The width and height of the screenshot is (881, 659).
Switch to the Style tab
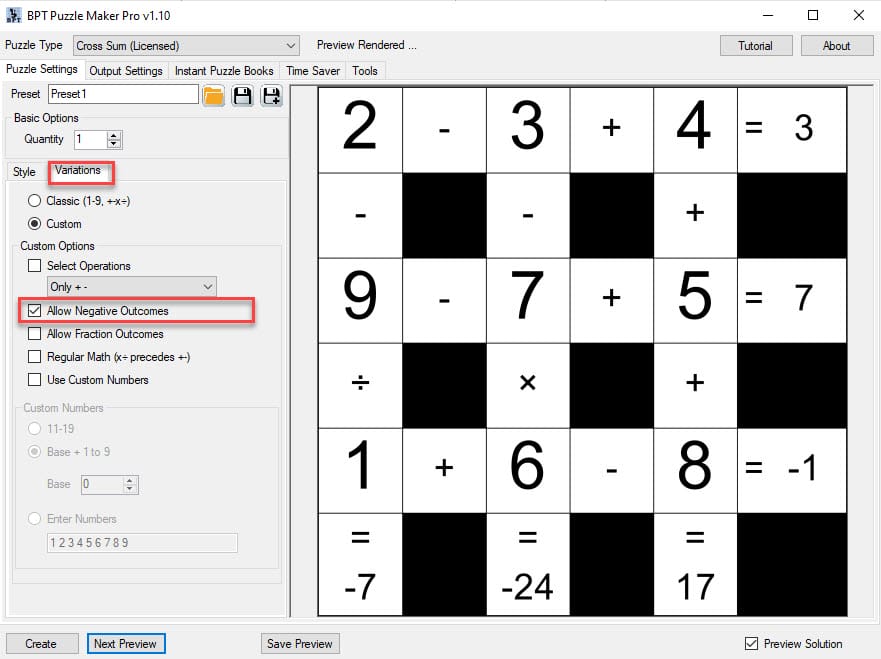pos(23,171)
